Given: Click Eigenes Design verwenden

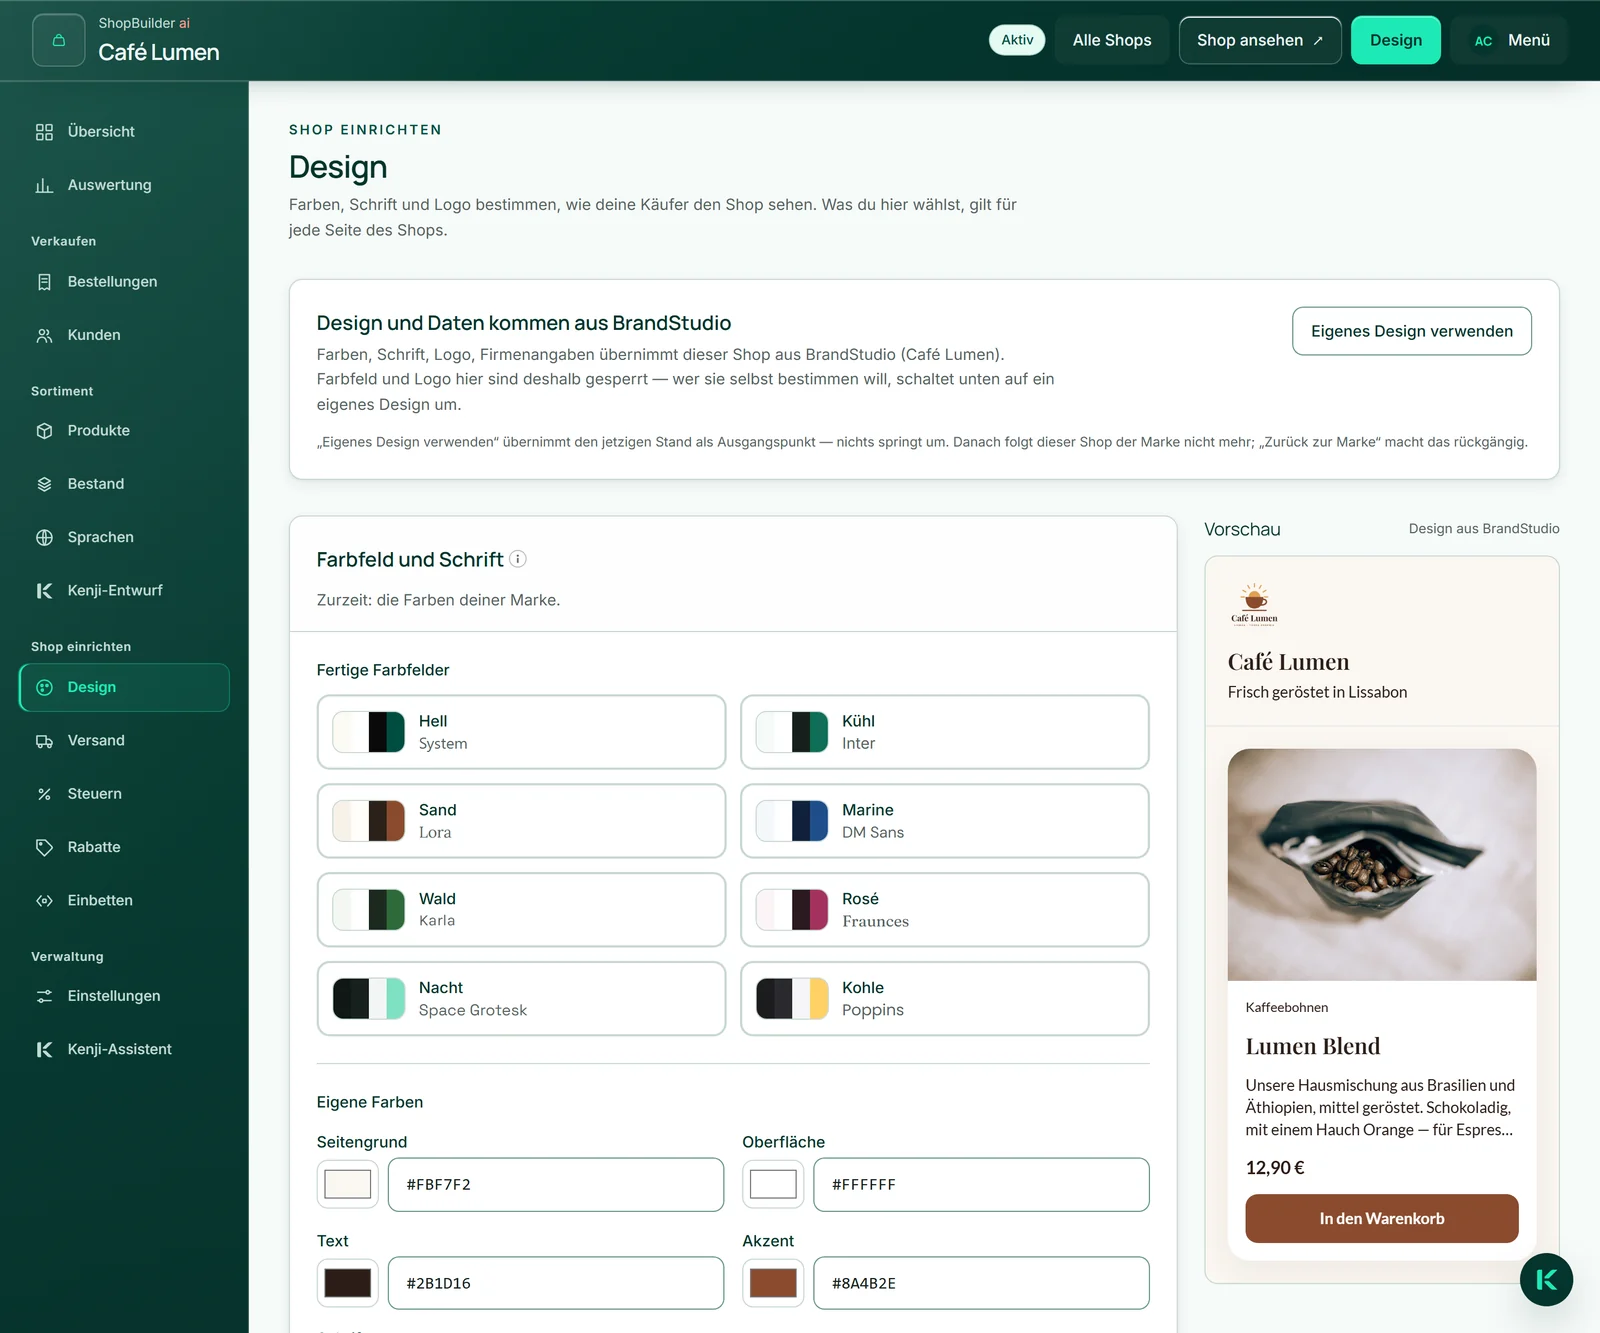Looking at the screenshot, I should click(x=1412, y=331).
